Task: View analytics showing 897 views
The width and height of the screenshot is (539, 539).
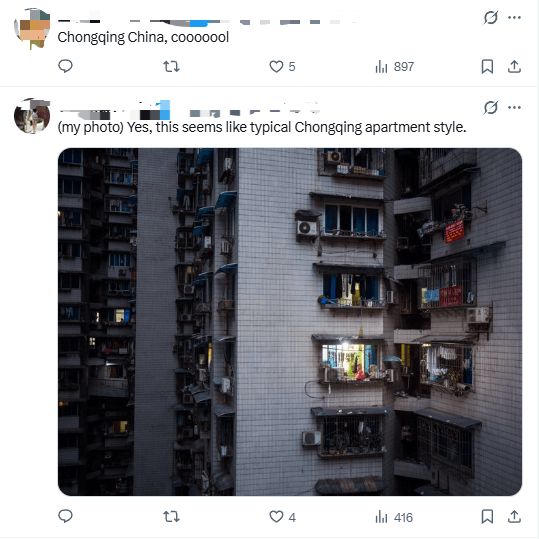Action: click(x=395, y=66)
